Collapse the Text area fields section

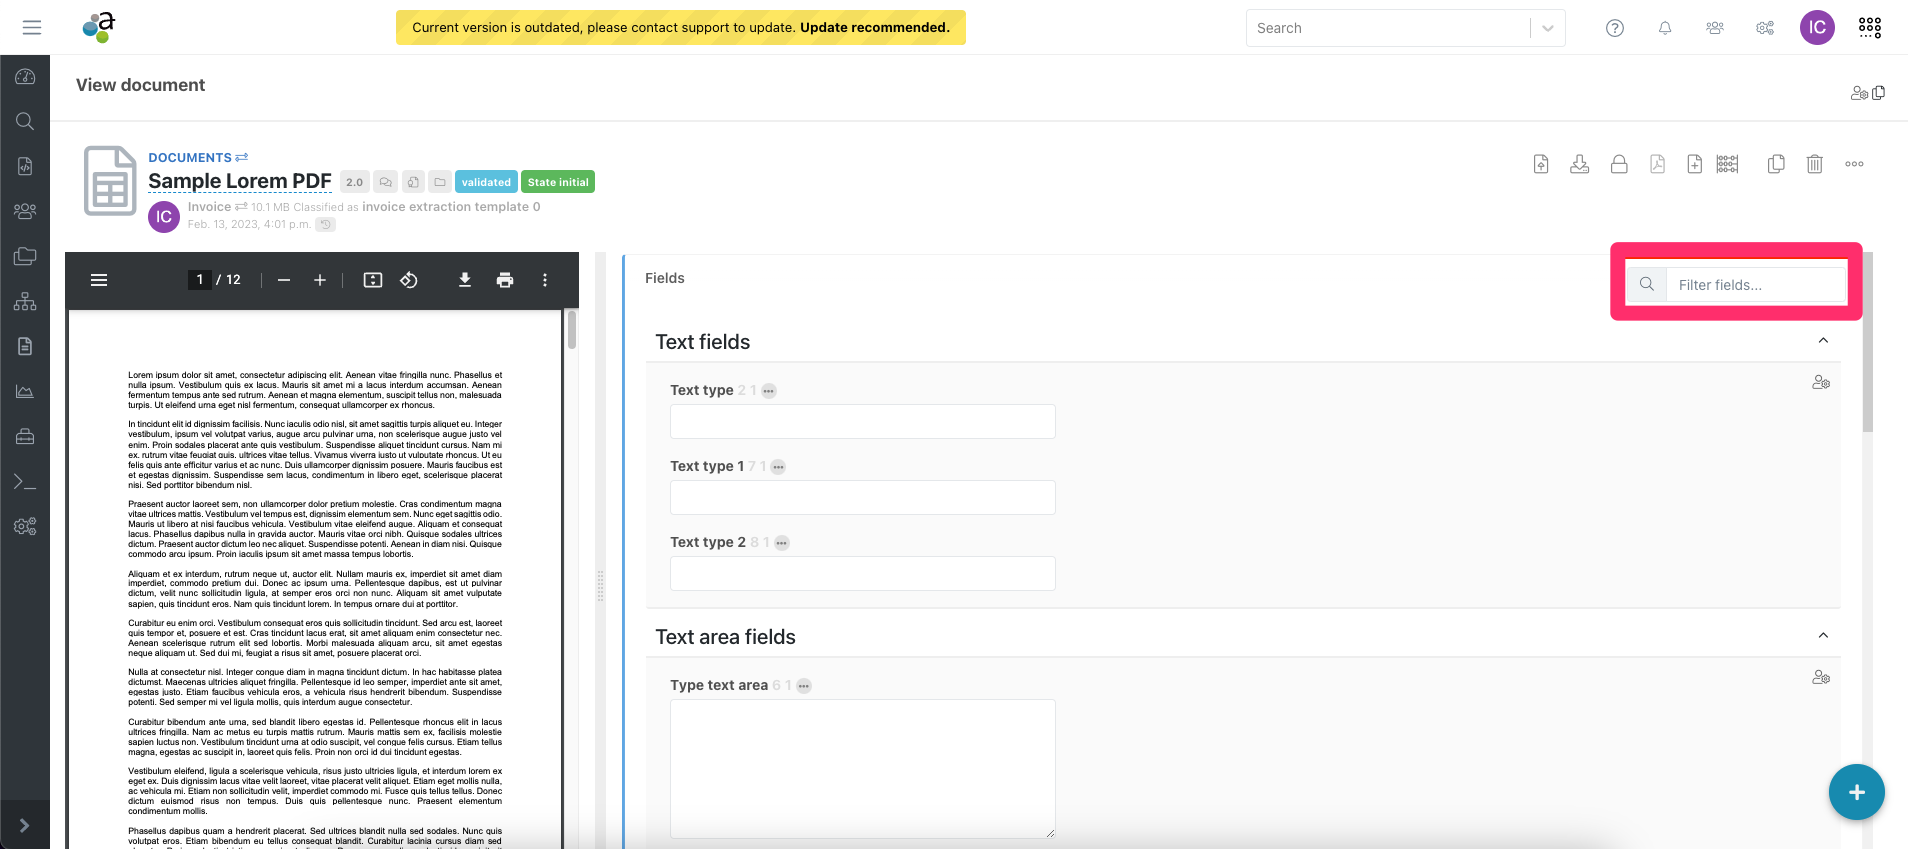pyautogui.click(x=1823, y=636)
